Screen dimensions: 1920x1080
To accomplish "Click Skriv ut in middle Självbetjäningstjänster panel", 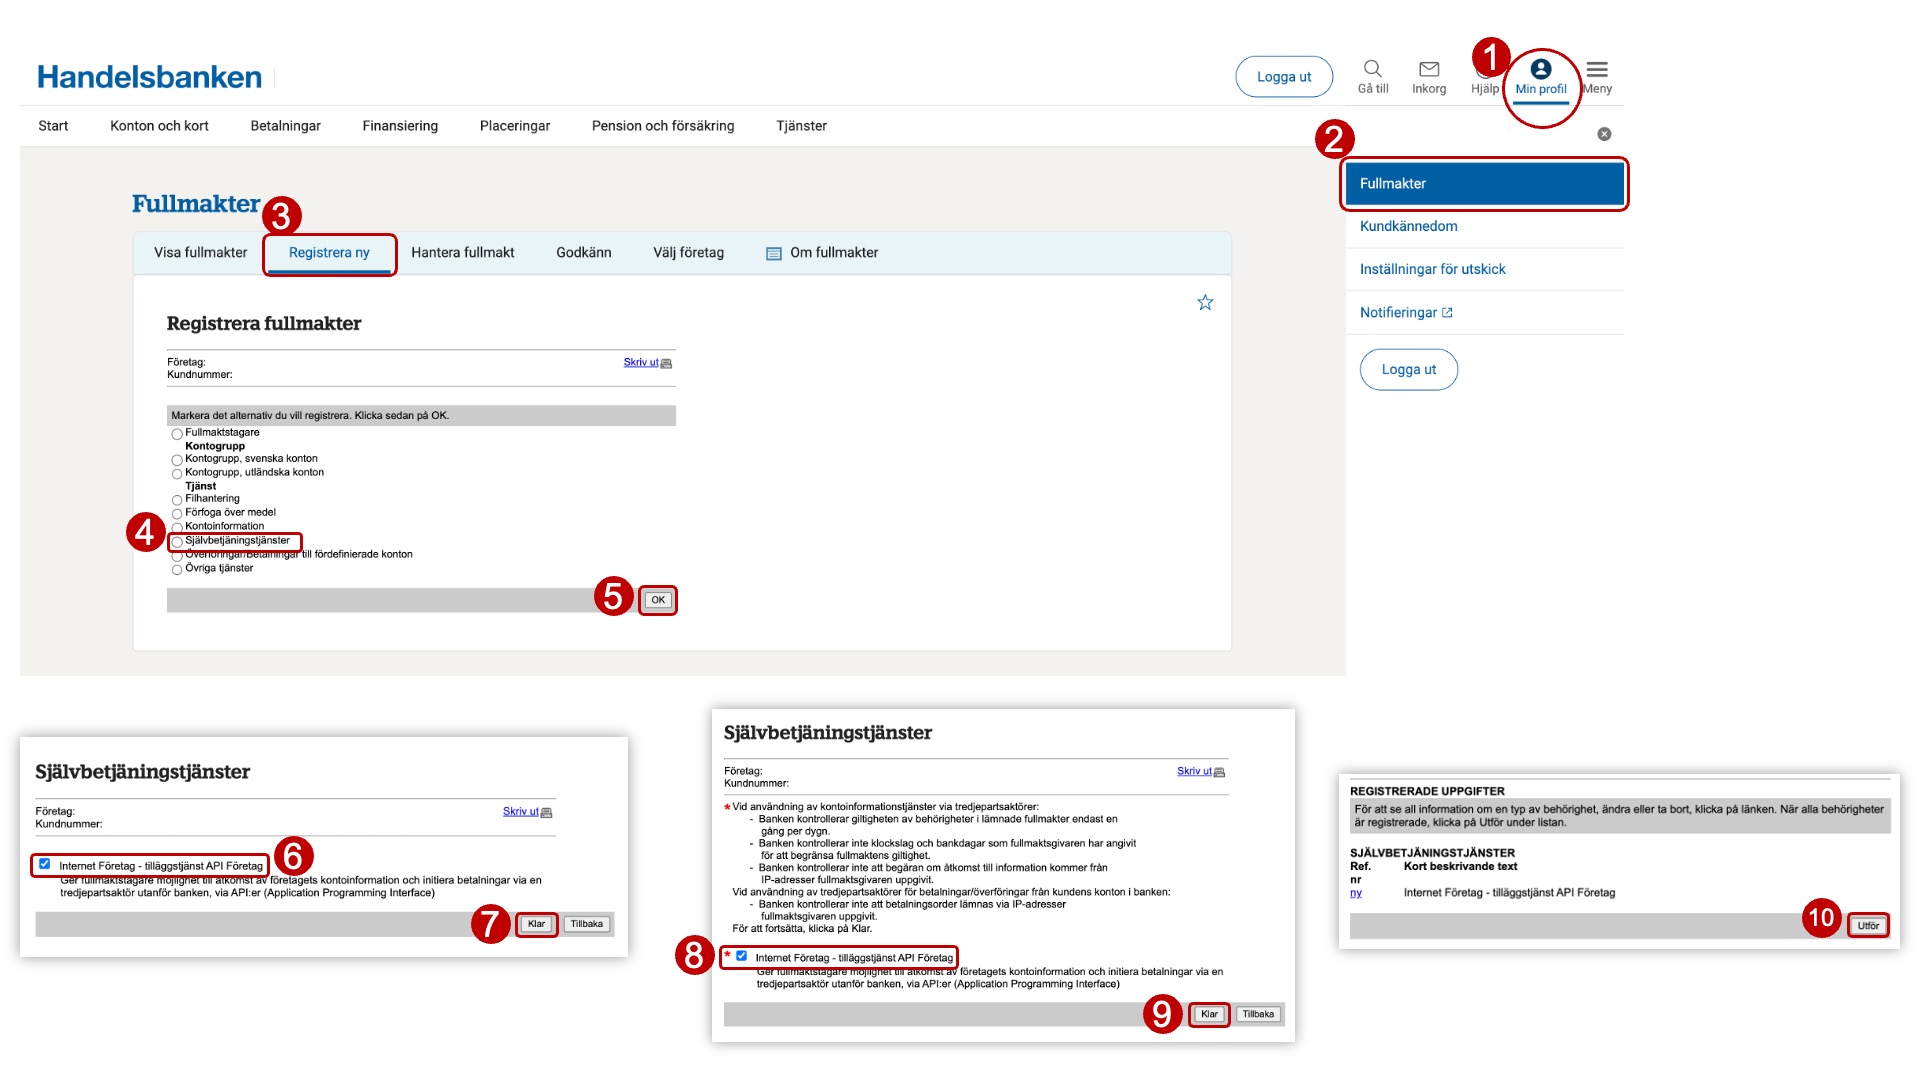I will [x=1194, y=772].
